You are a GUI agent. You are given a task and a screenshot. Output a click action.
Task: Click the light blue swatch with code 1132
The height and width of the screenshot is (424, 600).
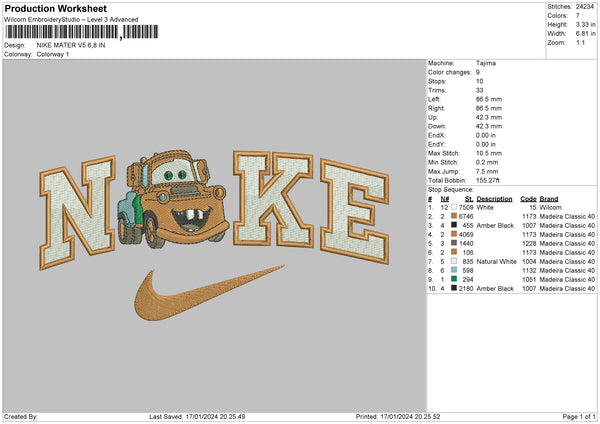[454, 270]
